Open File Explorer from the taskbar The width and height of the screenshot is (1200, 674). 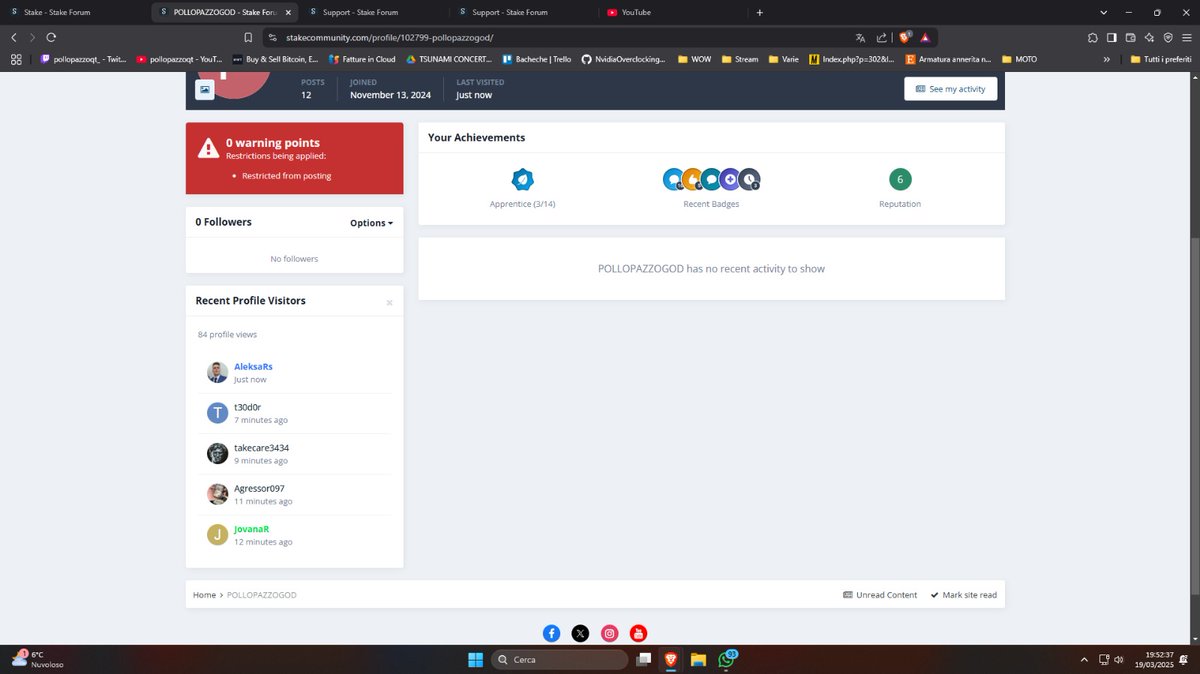698,660
